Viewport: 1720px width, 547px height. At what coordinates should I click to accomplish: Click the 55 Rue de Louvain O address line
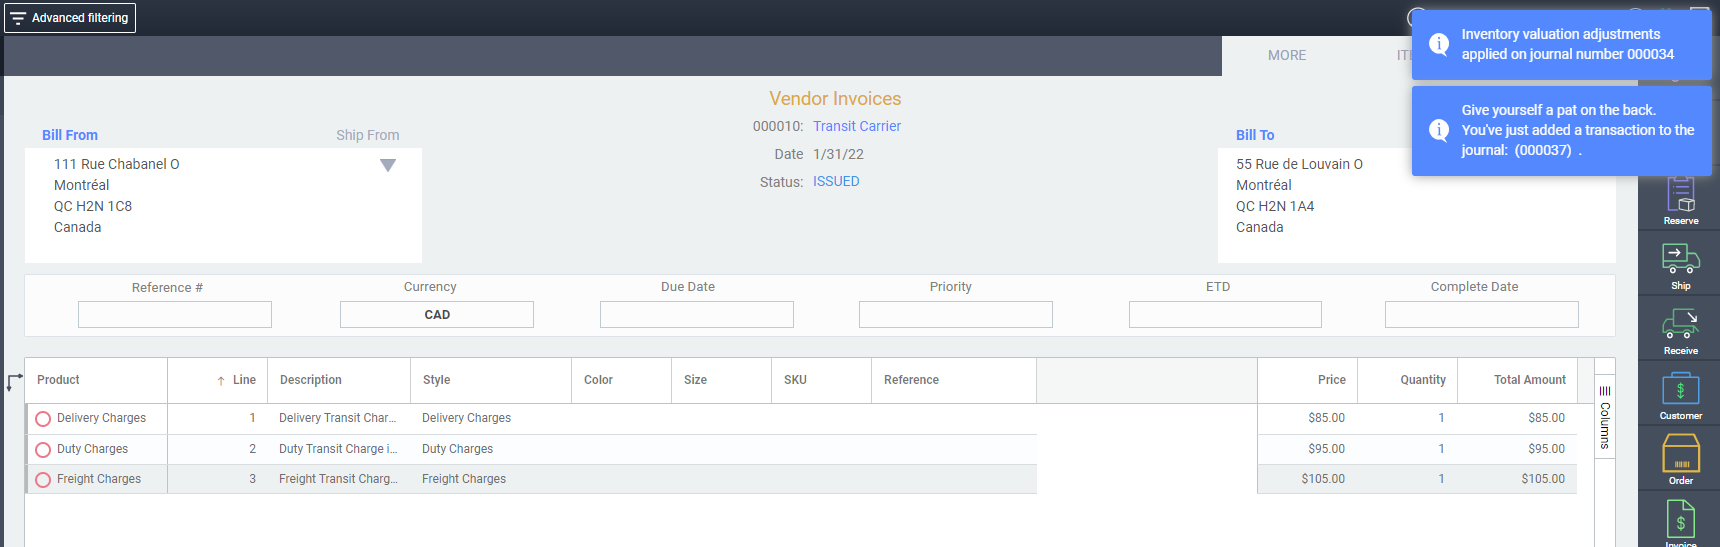tap(1299, 164)
